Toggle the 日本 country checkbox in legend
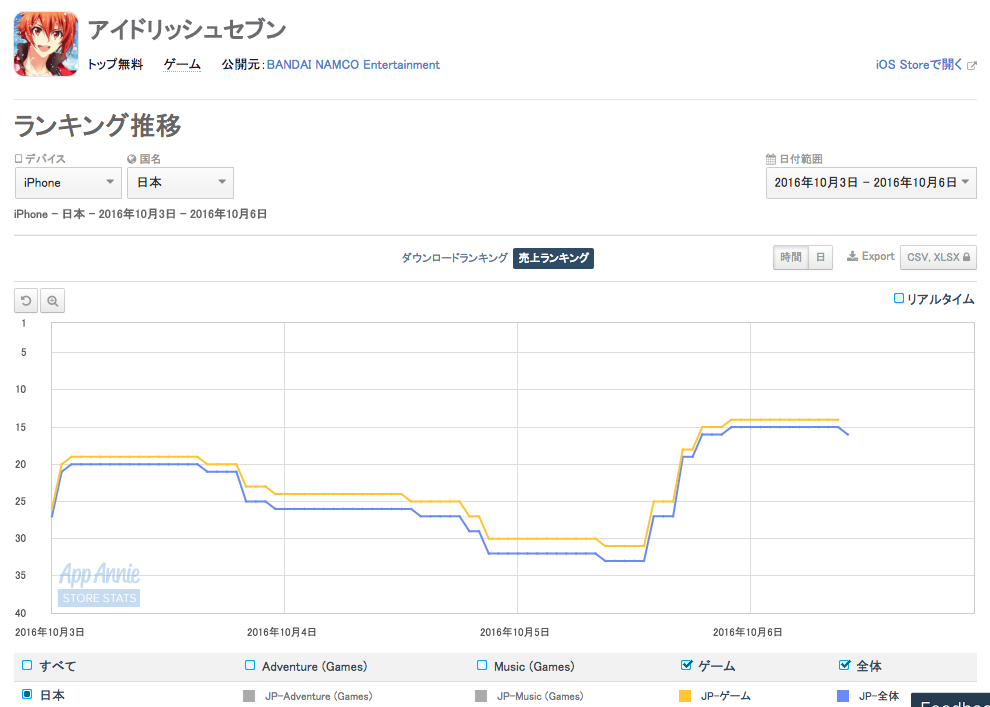990x707 pixels. [x=27, y=694]
